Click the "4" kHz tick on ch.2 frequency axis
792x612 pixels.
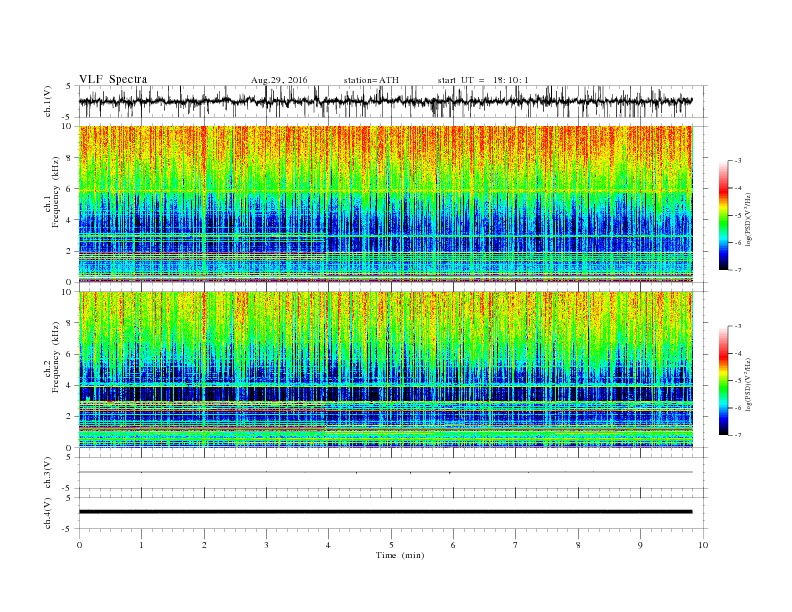pos(69,386)
